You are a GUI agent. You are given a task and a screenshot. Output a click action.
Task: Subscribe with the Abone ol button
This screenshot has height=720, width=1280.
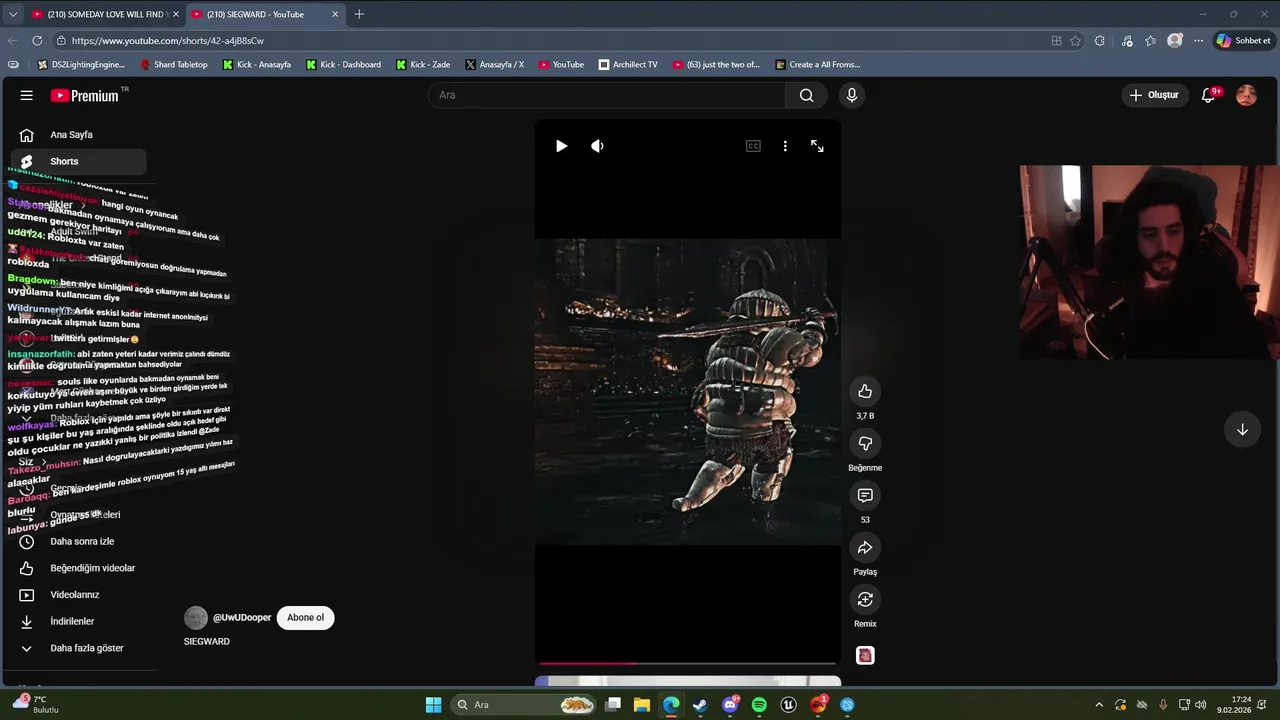(305, 618)
